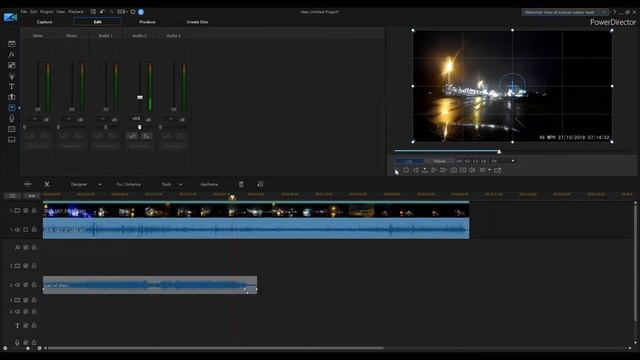Select Movie preview mode button
The image size is (640, 360).
pos(440,161)
